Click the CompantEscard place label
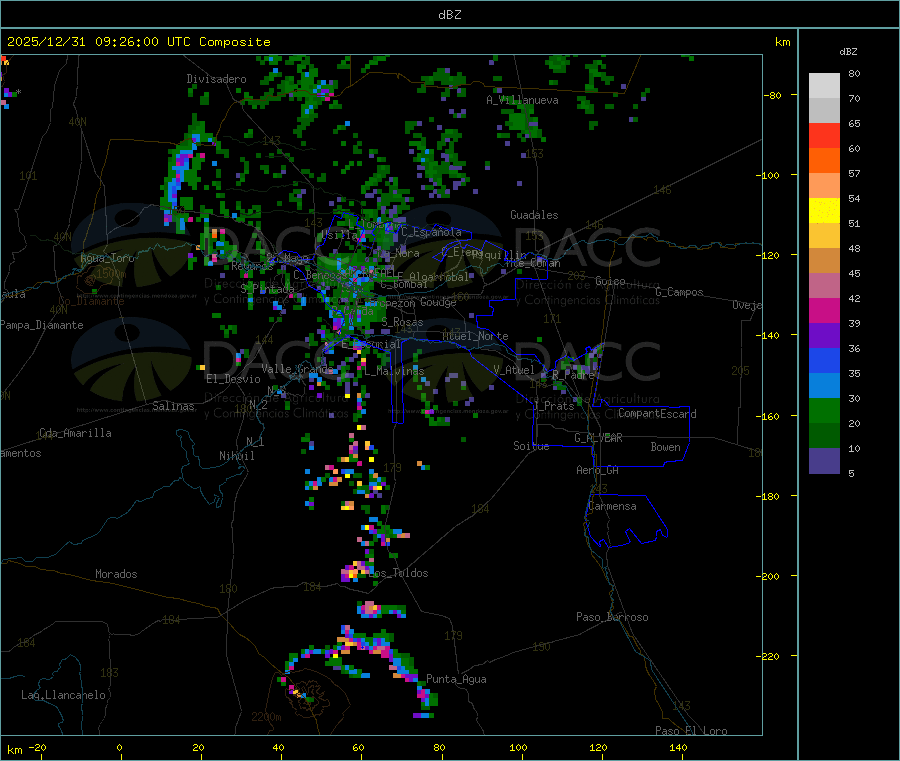 [x=657, y=414]
